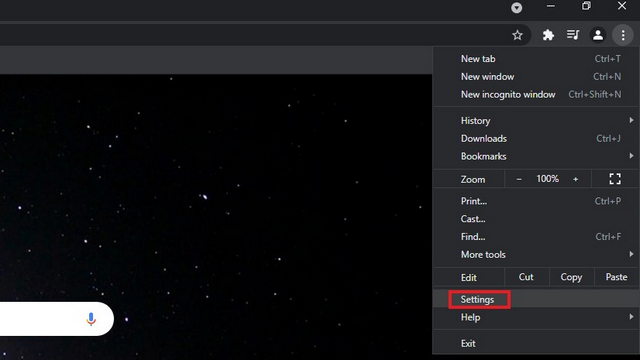The width and height of the screenshot is (640, 360).
Task: Choose Exit to quit Chrome
Action: pos(535,344)
